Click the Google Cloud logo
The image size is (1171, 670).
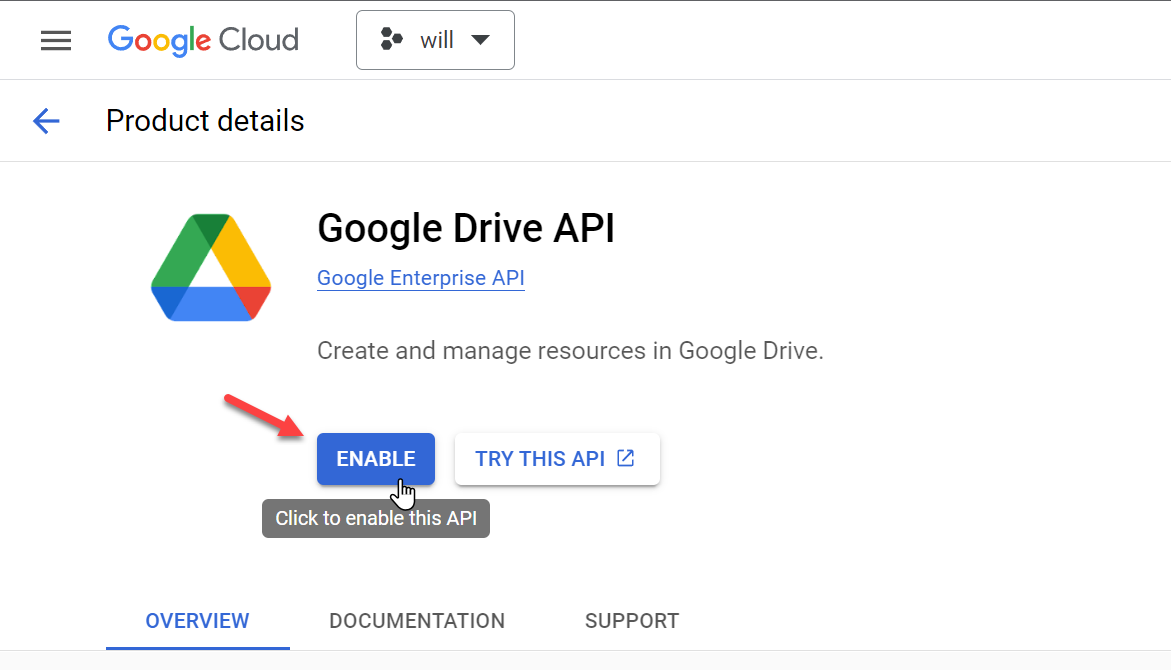(203, 40)
